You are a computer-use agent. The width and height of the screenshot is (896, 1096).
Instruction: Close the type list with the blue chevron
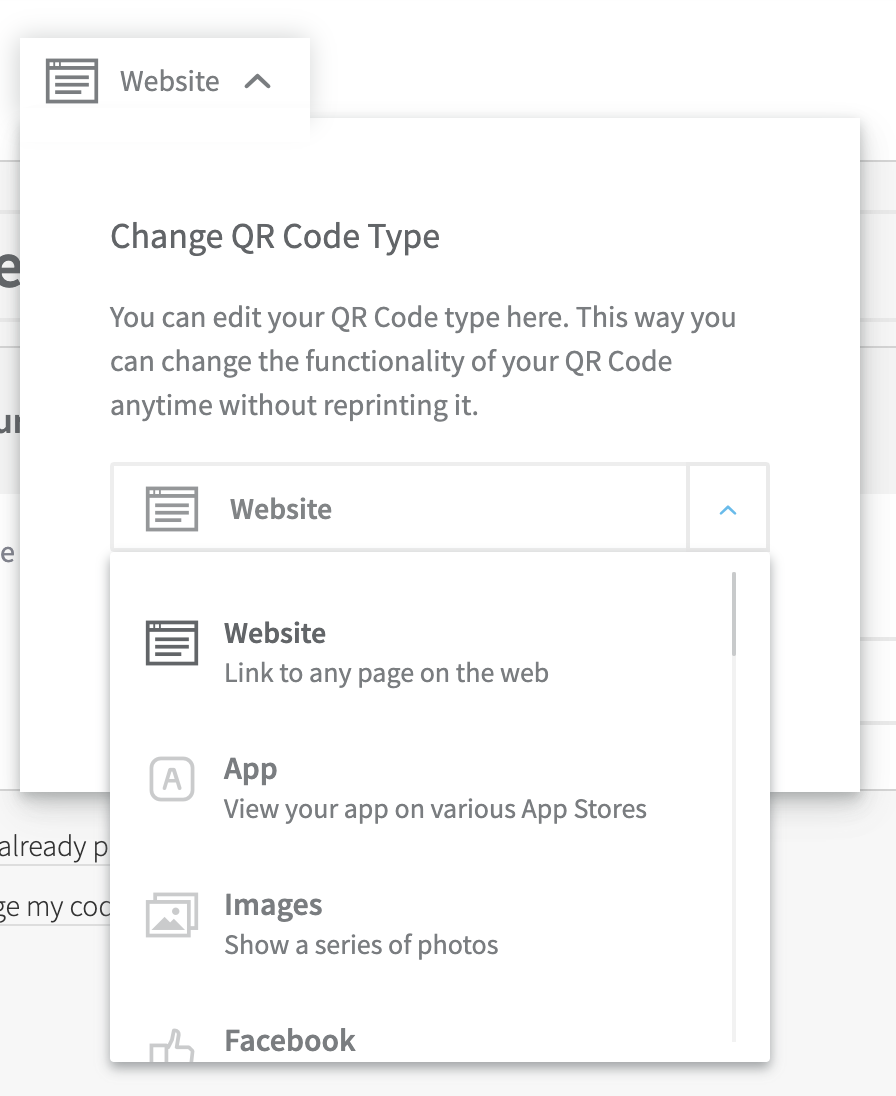click(728, 510)
